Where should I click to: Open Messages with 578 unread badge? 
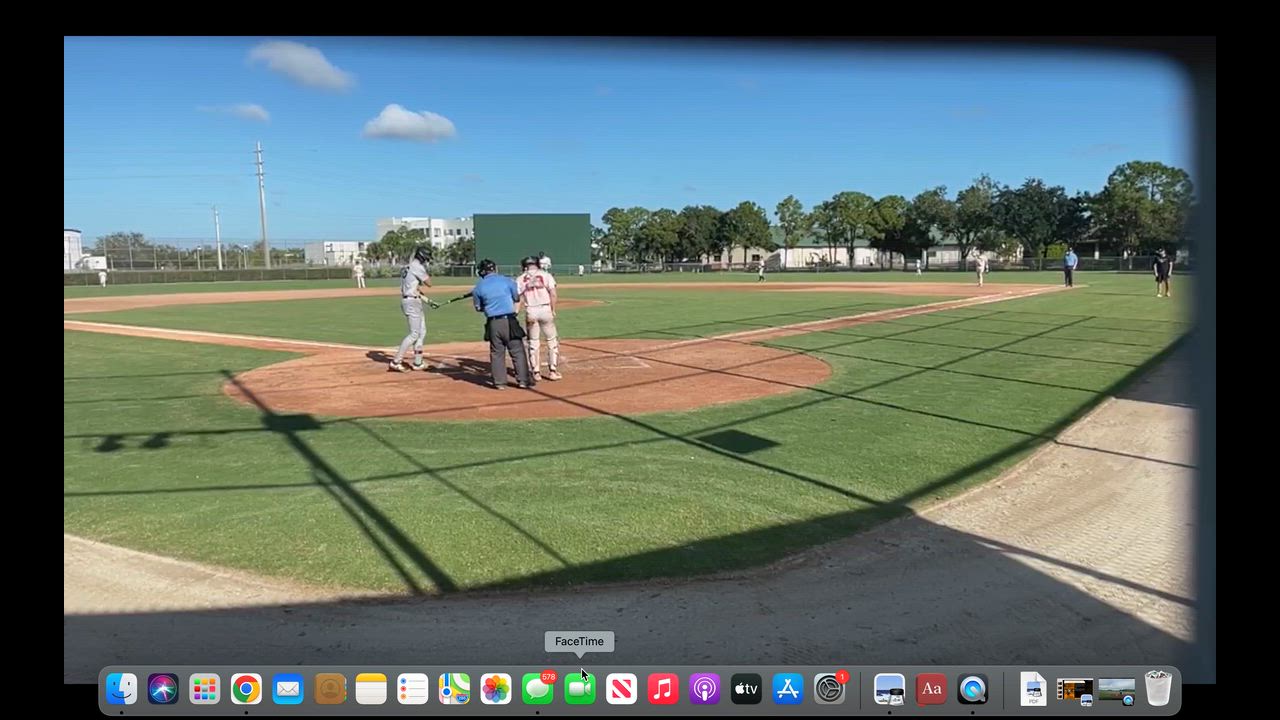pos(538,689)
